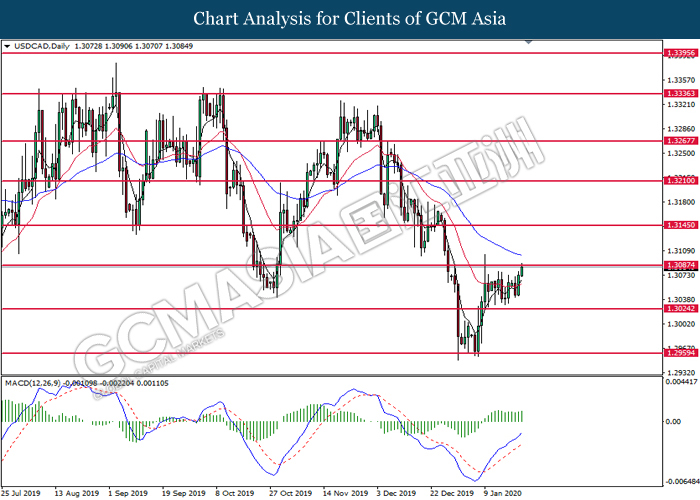Click the 1 Sep 2019 date label
The image size is (700, 500).
pyautogui.click(x=128, y=493)
